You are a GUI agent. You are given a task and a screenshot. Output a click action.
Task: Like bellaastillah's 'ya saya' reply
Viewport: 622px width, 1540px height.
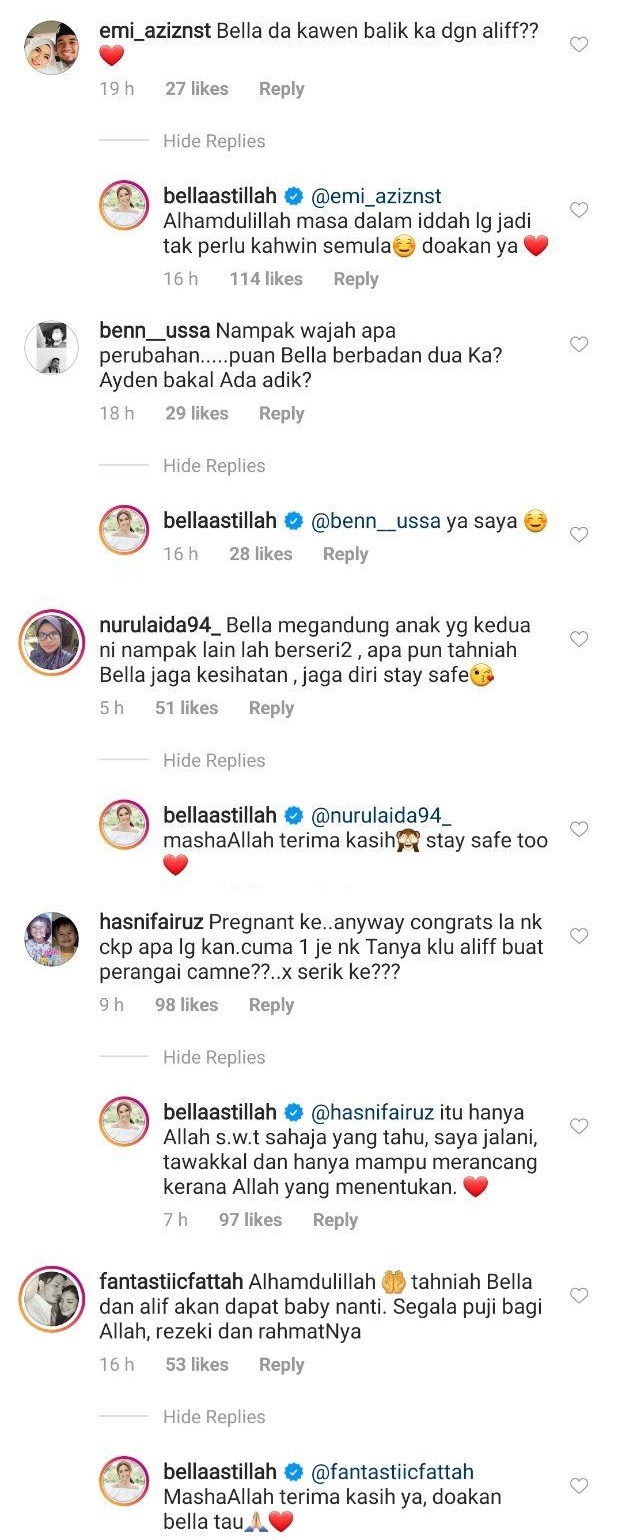[x=578, y=535]
